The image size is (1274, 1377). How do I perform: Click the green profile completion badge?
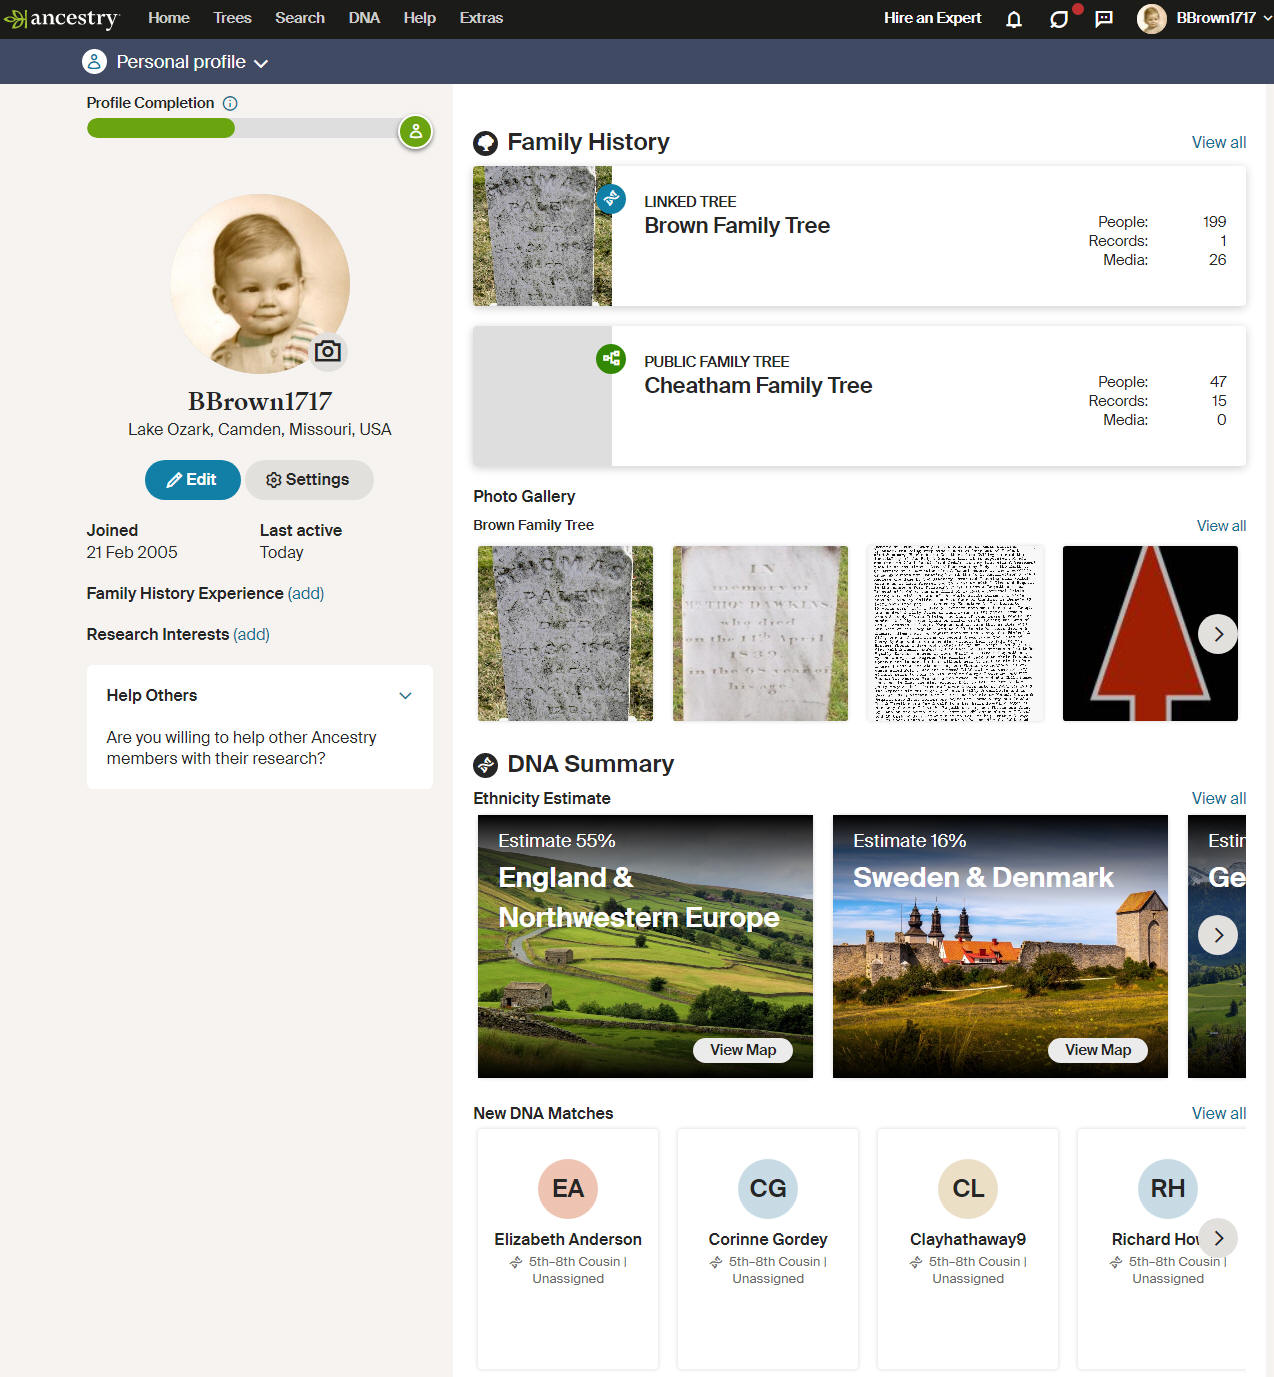415,131
